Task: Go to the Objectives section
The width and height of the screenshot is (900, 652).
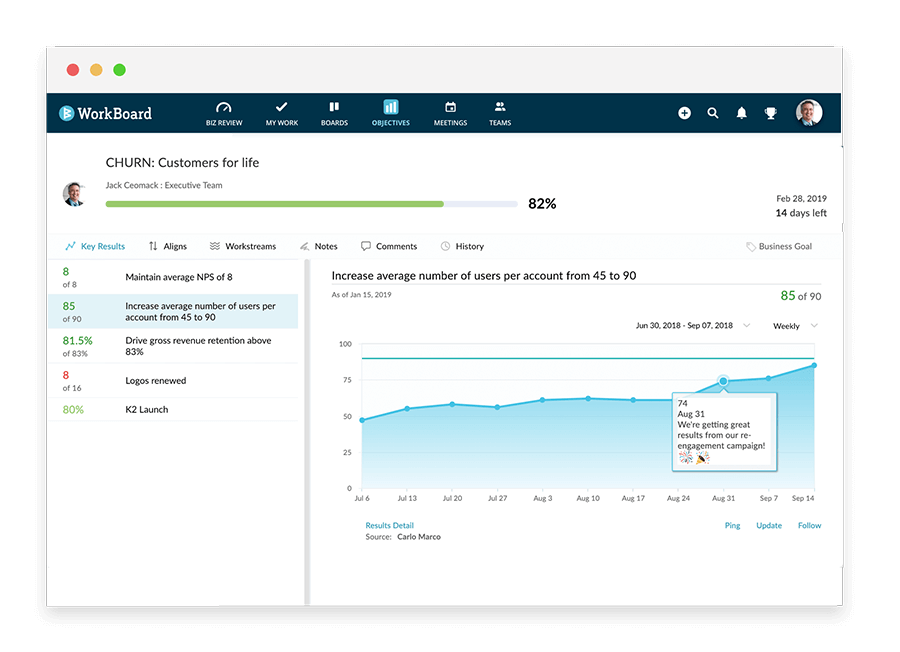Action: click(390, 112)
